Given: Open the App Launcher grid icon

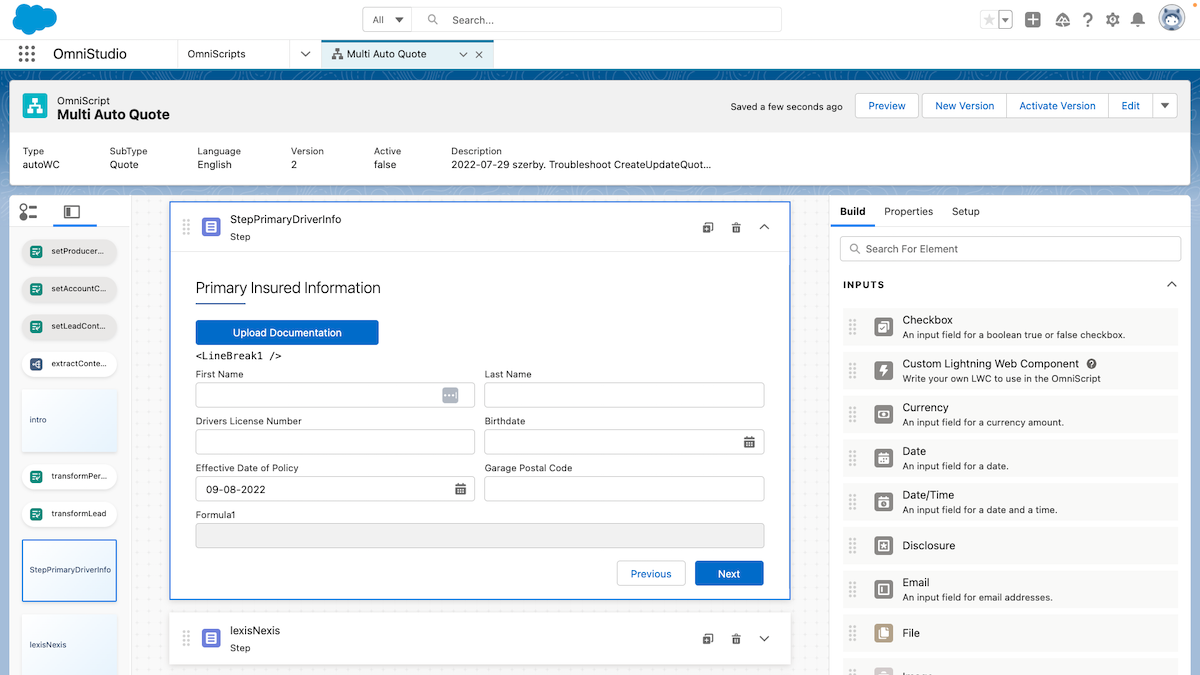Looking at the screenshot, I should click(27, 54).
